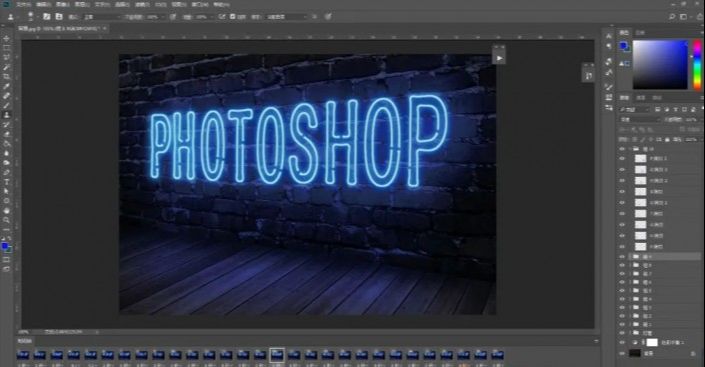Select the Move tool in the toolbar
This screenshot has width=705, height=367.
pyautogui.click(x=6, y=39)
